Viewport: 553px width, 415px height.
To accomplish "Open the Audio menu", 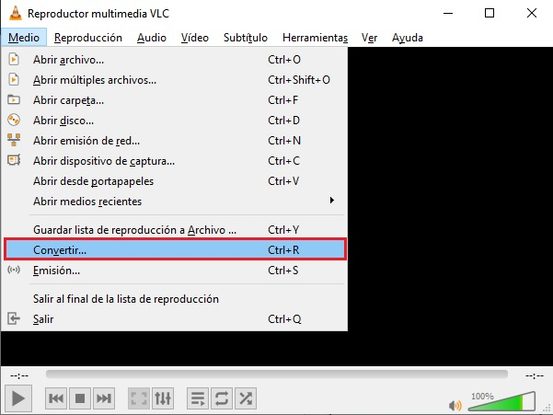I will (x=152, y=37).
